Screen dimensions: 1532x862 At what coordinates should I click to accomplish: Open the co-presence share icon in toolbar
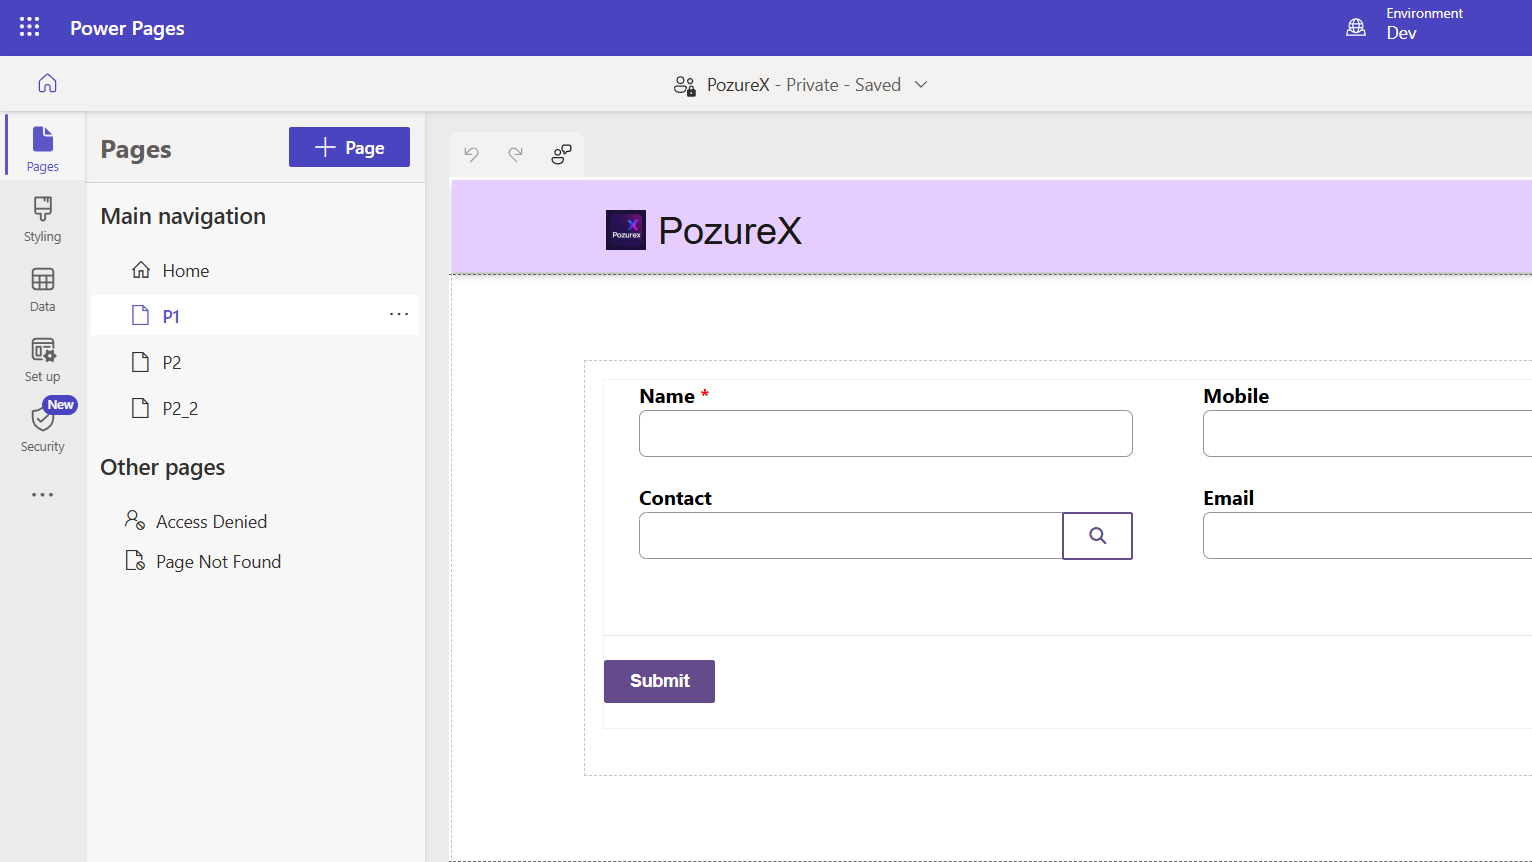(561, 154)
